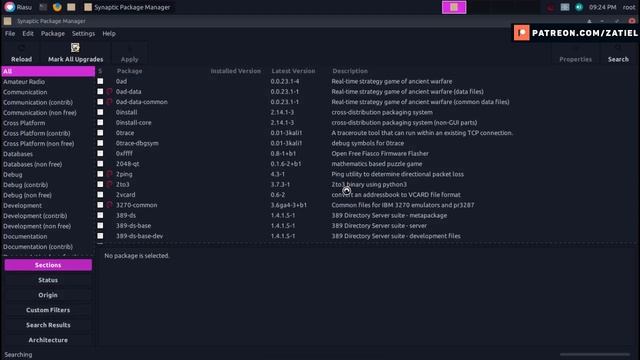Switch to the Sections filter view
The width and height of the screenshot is (640, 360).
click(48, 265)
